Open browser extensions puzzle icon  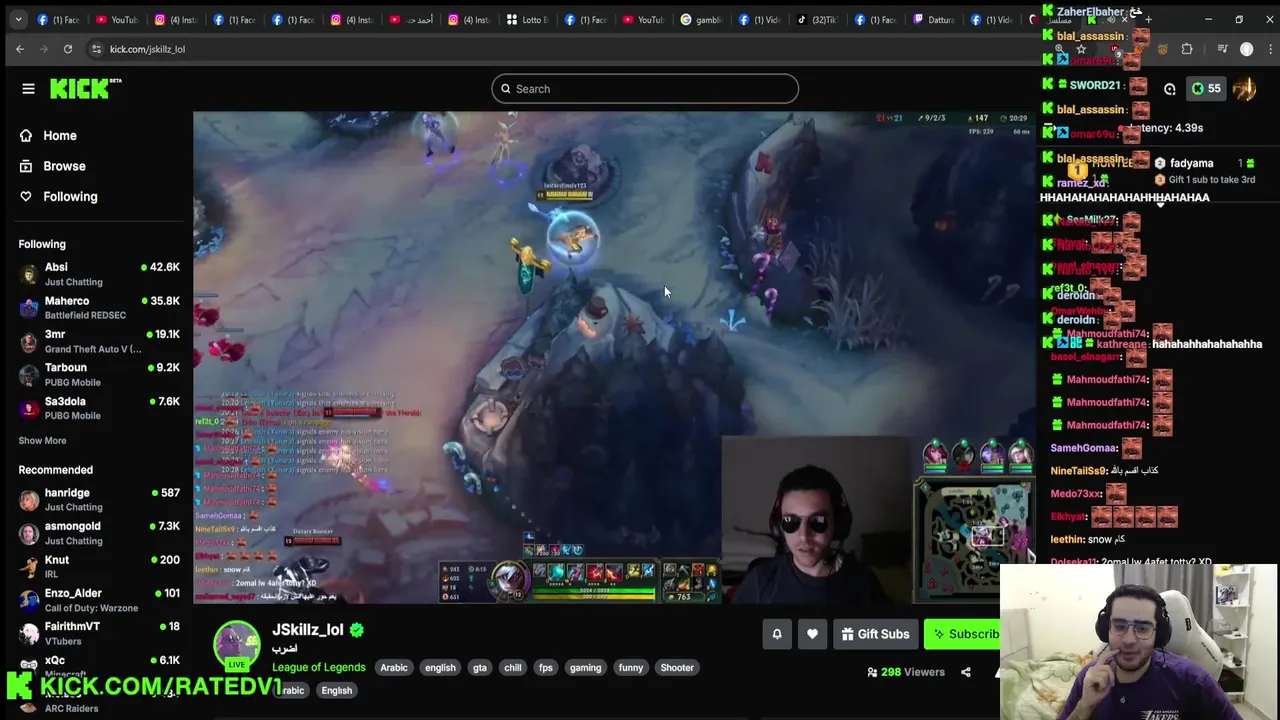pyautogui.click(x=1187, y=49)
